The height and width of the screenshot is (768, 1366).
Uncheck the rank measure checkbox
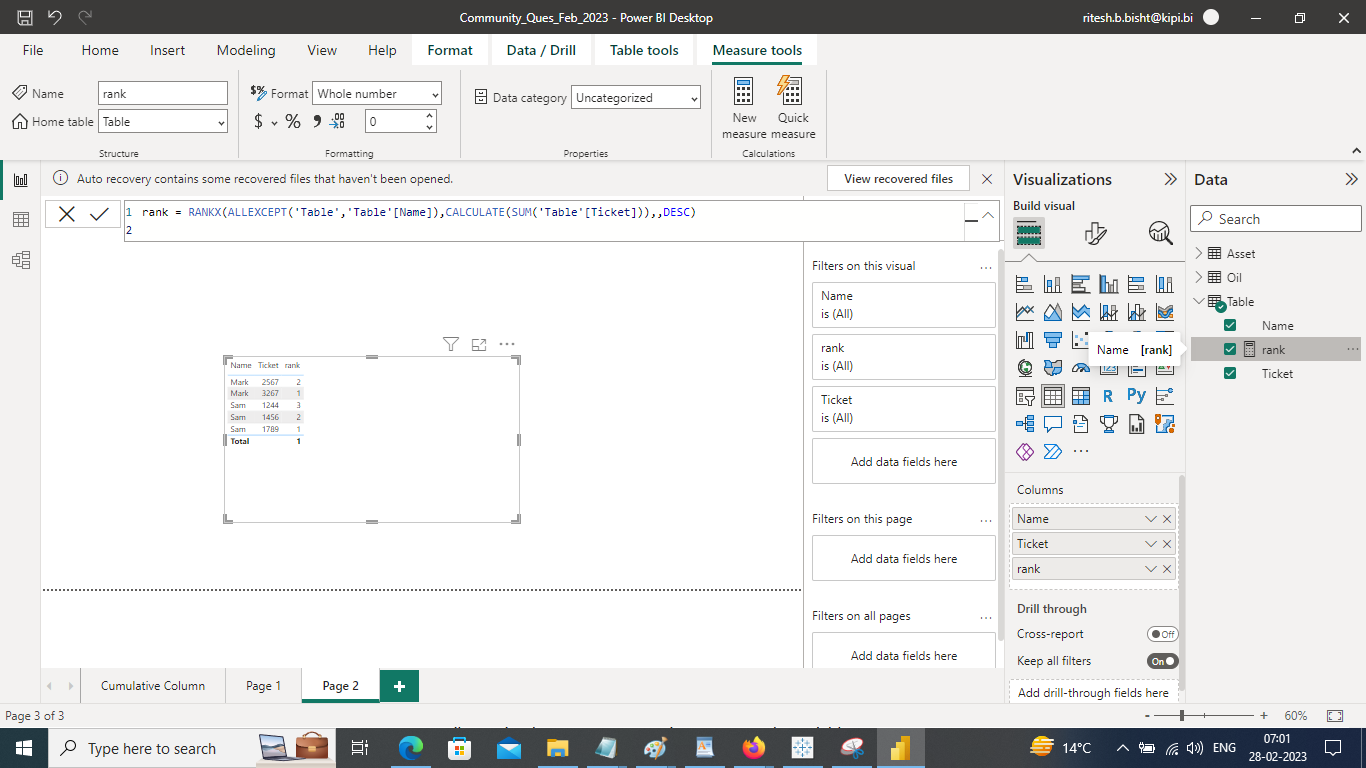pyautogui.click(x=1230, y=350)
